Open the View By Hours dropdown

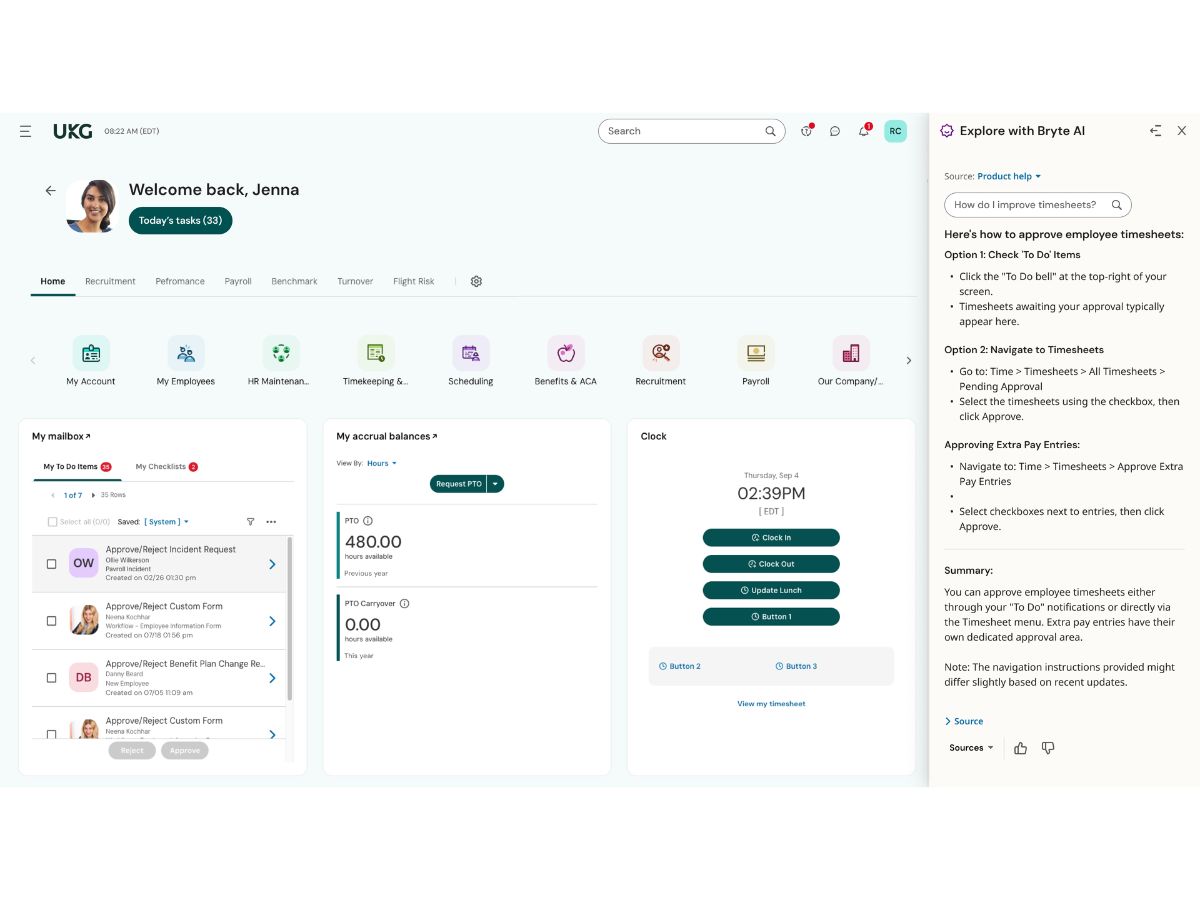[x=381, y=463]
